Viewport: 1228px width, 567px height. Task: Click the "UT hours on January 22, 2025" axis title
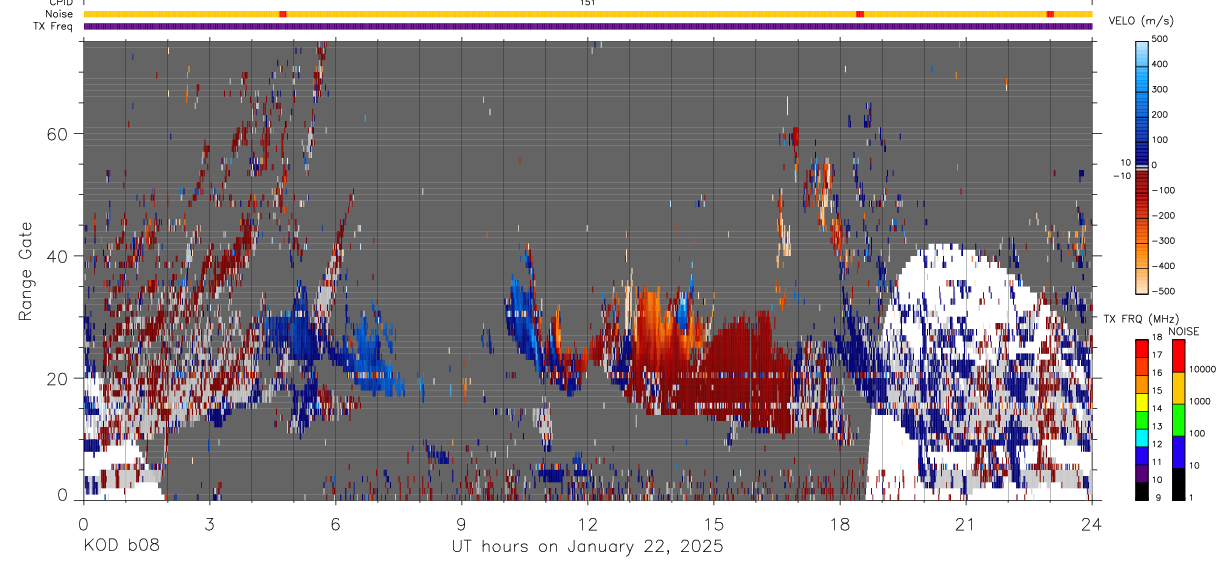588,547
